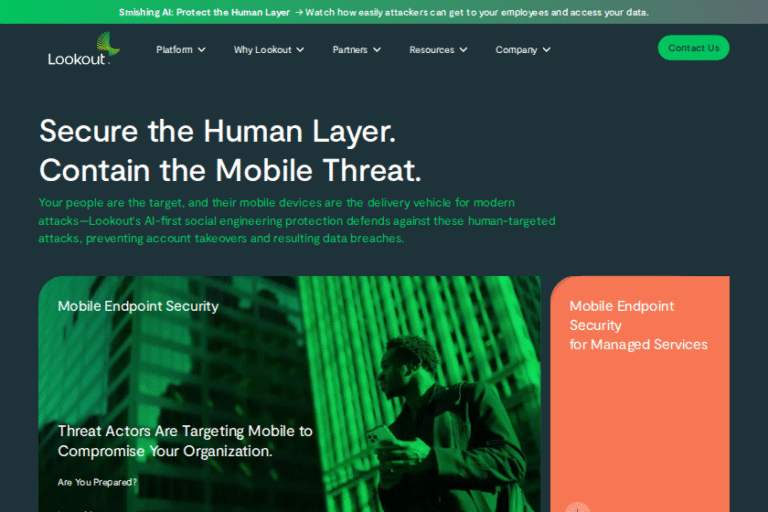This screenshot has height=512, width=768.
Task: Open the Threat Actors Are Targeting Mobile headline
Action: (185, 441)
